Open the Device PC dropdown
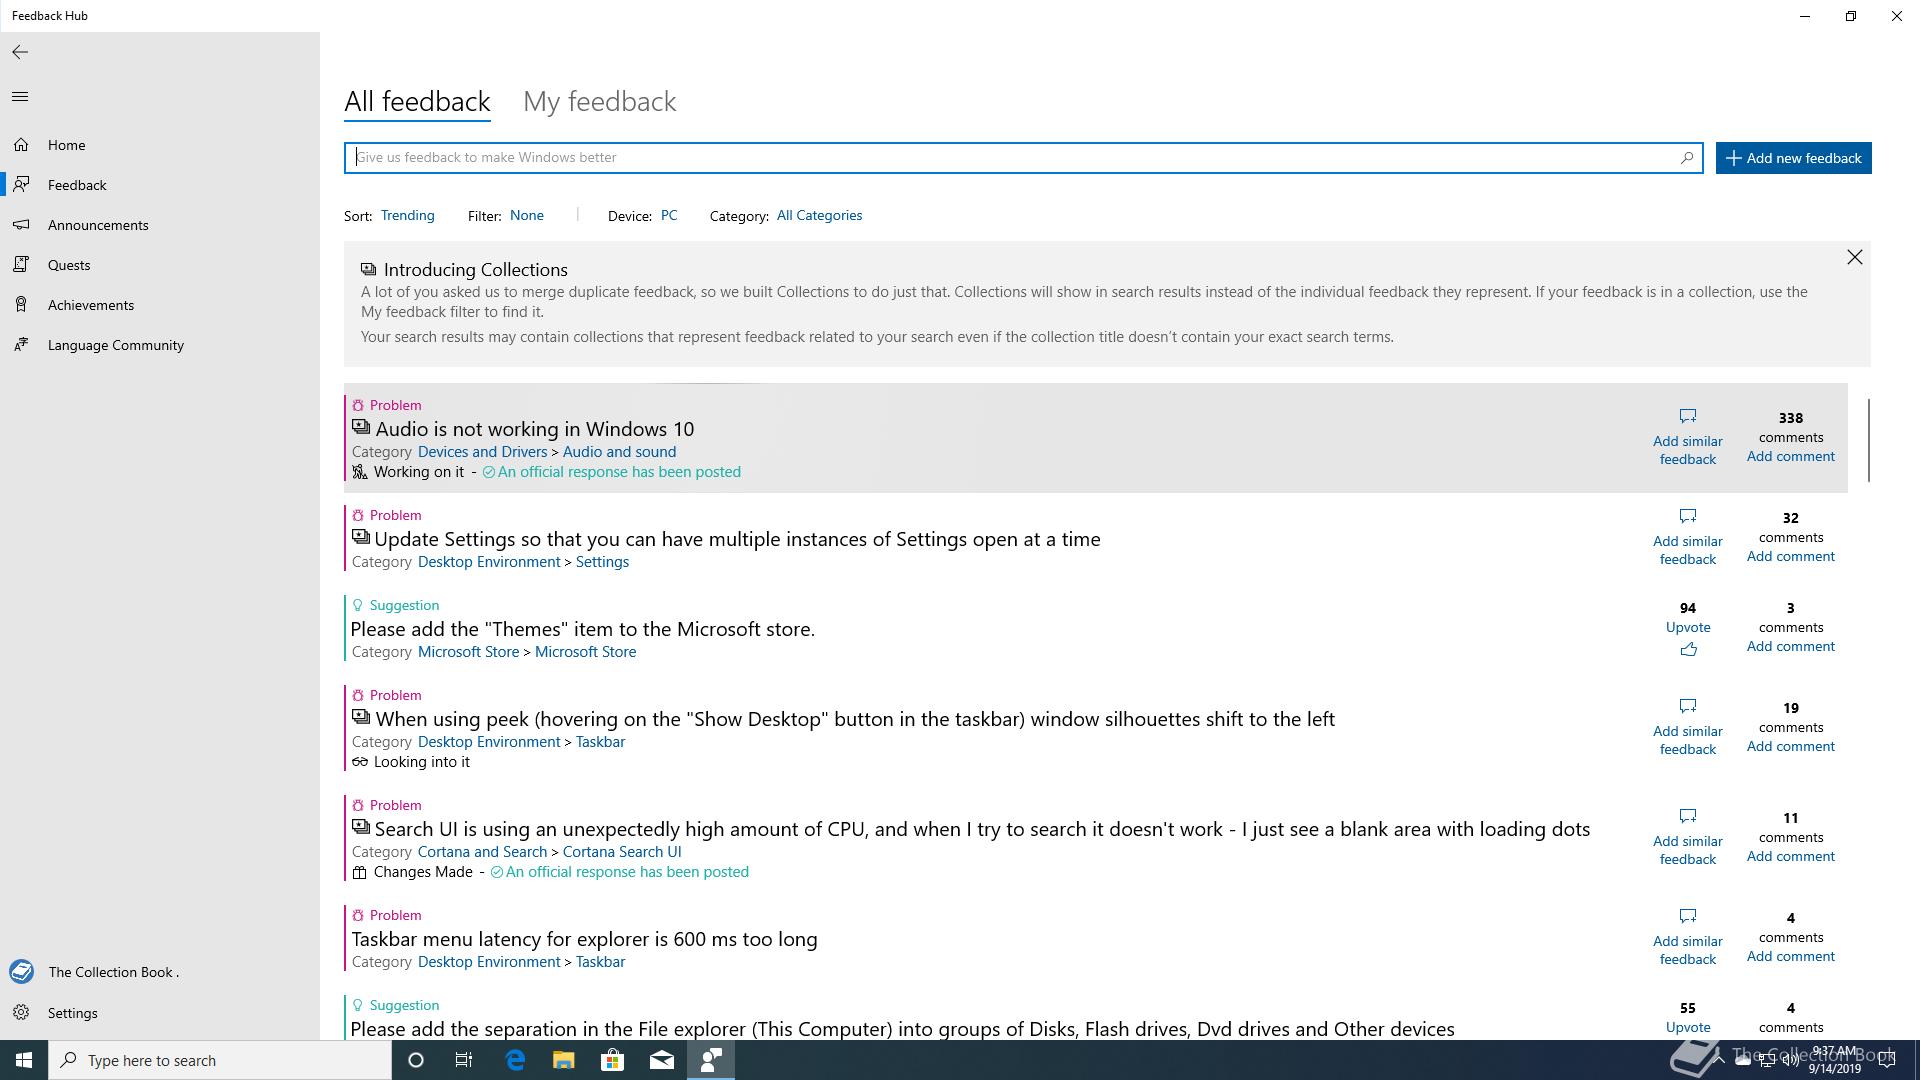Viewport: 1920px width, 1080px height. (669, 215)
